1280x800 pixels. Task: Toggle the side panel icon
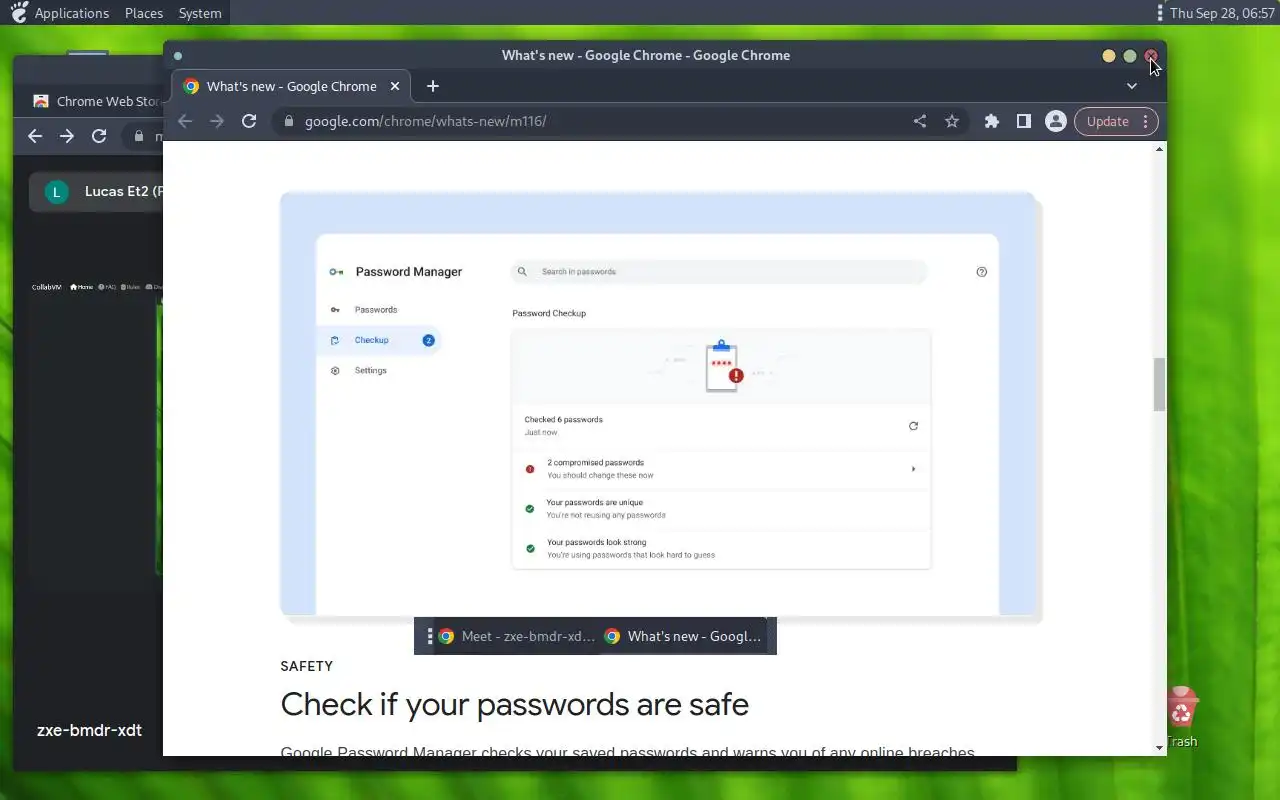click(1024, 121)
